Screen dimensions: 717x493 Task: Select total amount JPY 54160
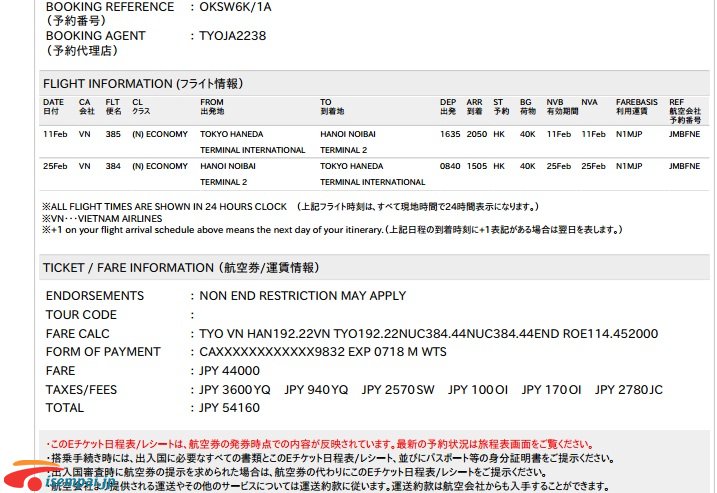click(229, 407)
